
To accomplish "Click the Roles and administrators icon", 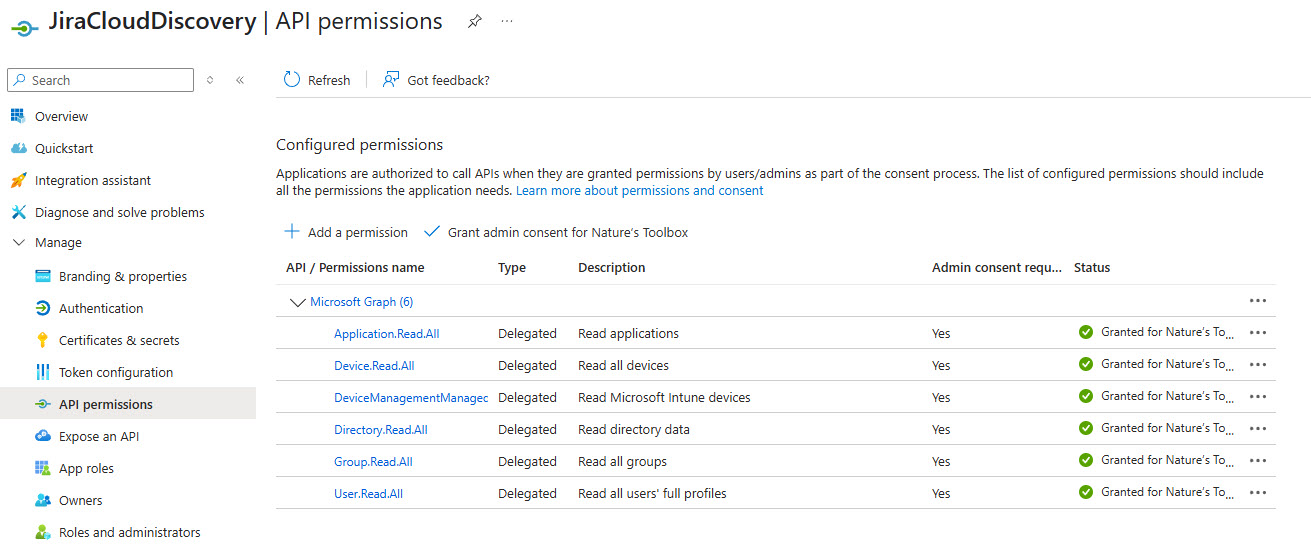I will [42, 532].
